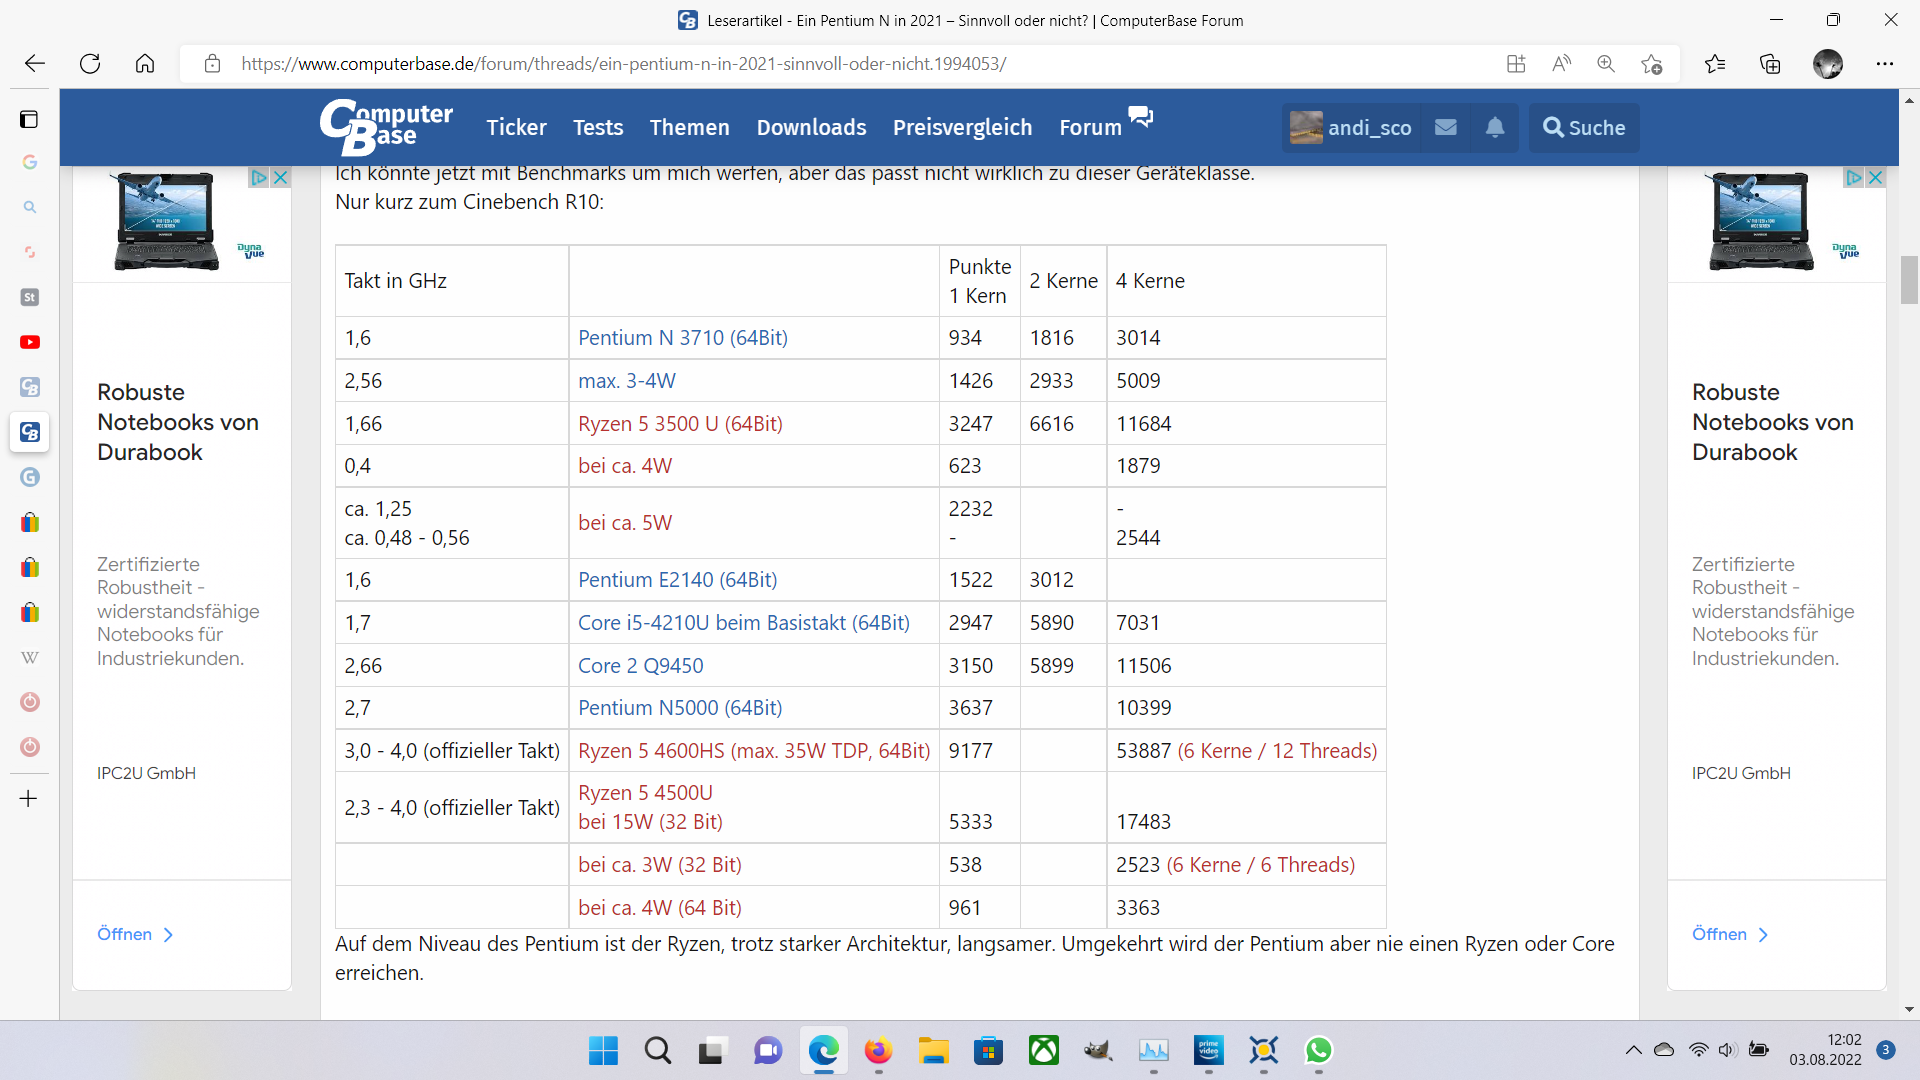The height and width of the screenshot is (1080, 1920).
Task: Click Öffnen in the left advertisement
Action: coord(135,934)
